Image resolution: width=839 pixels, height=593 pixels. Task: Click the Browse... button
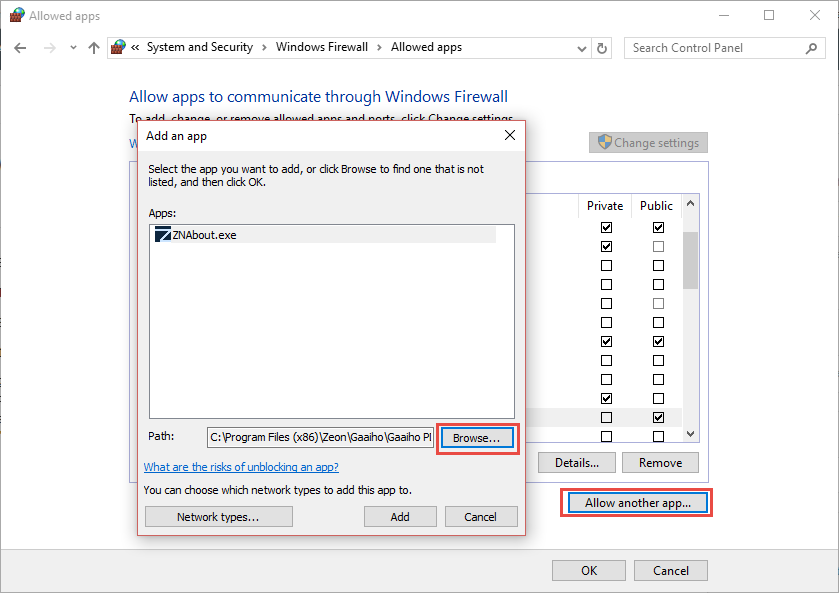point(477,438)
